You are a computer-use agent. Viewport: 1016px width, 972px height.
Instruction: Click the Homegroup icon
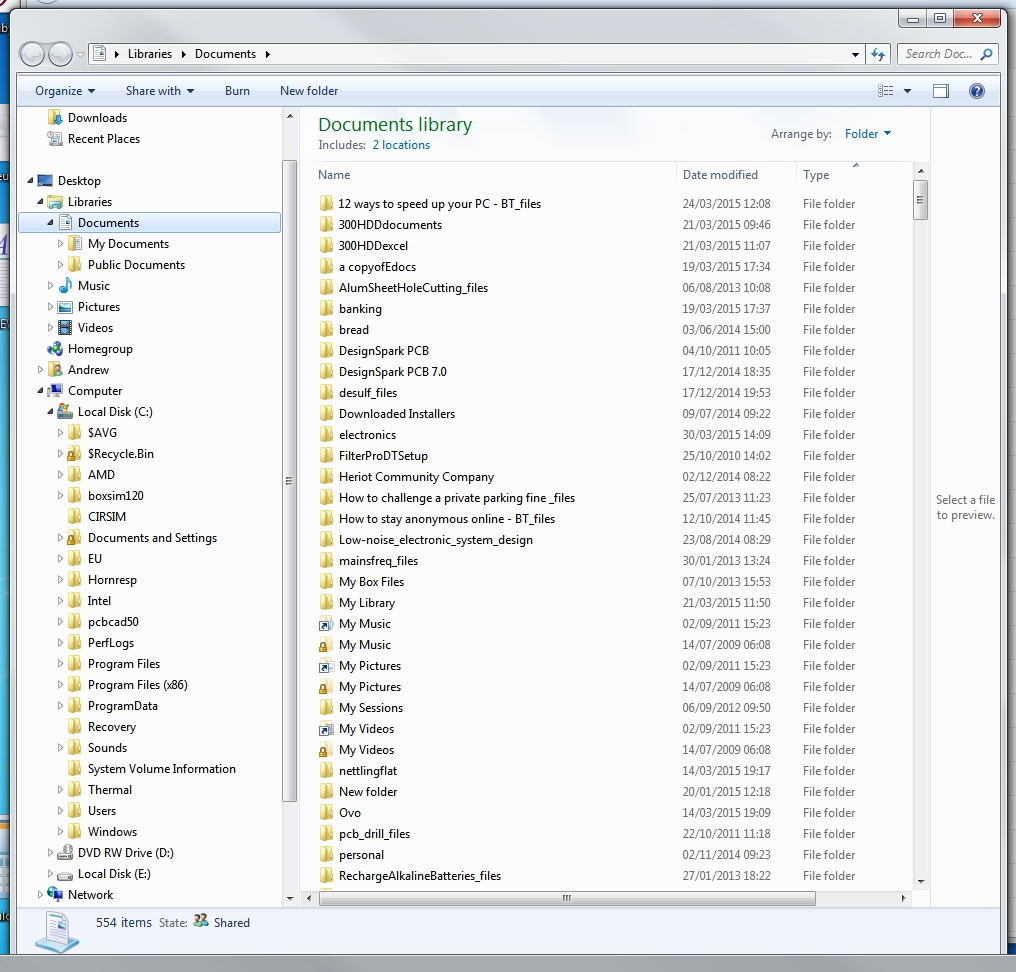[55, 349]
